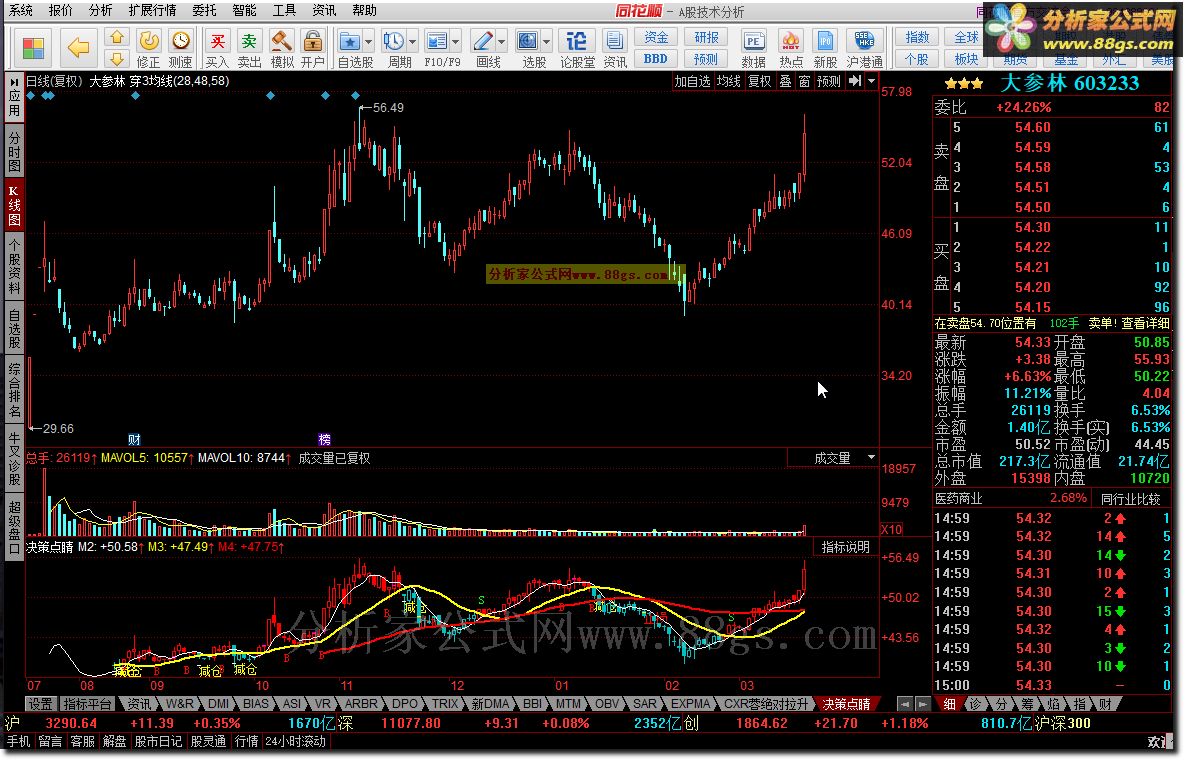The width and height of the screenshot is (1185, 760).
Task: Click the BBD toolbar button
Action: point(655,58)
